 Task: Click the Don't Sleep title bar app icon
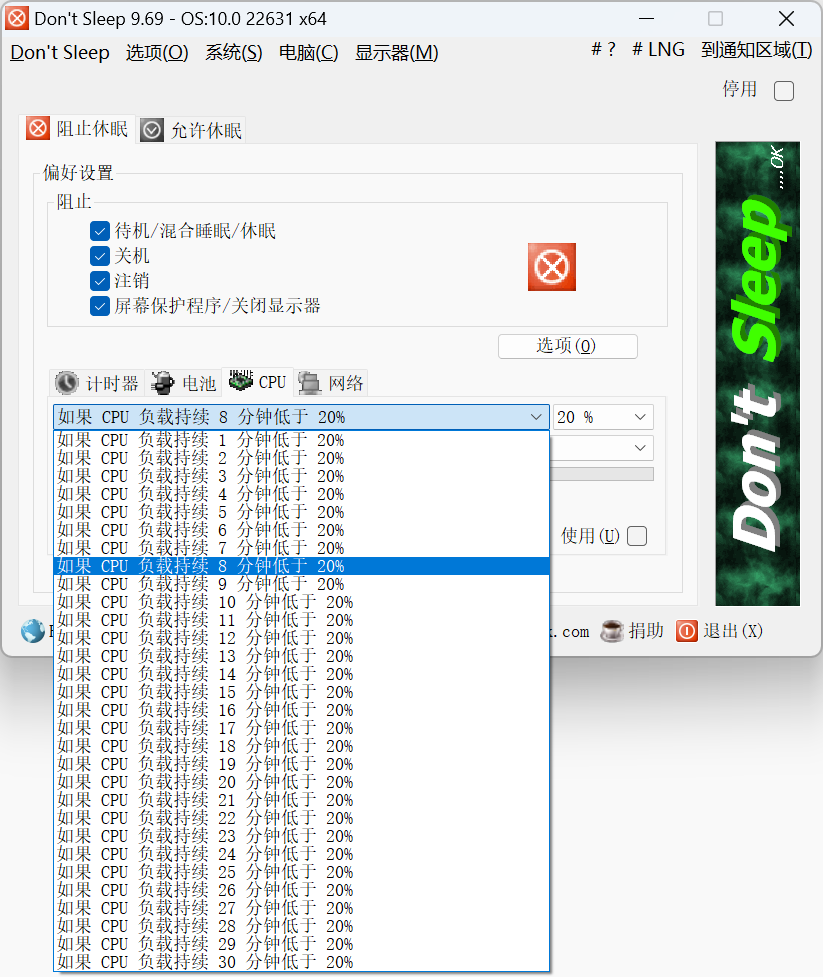coord(17,19)
